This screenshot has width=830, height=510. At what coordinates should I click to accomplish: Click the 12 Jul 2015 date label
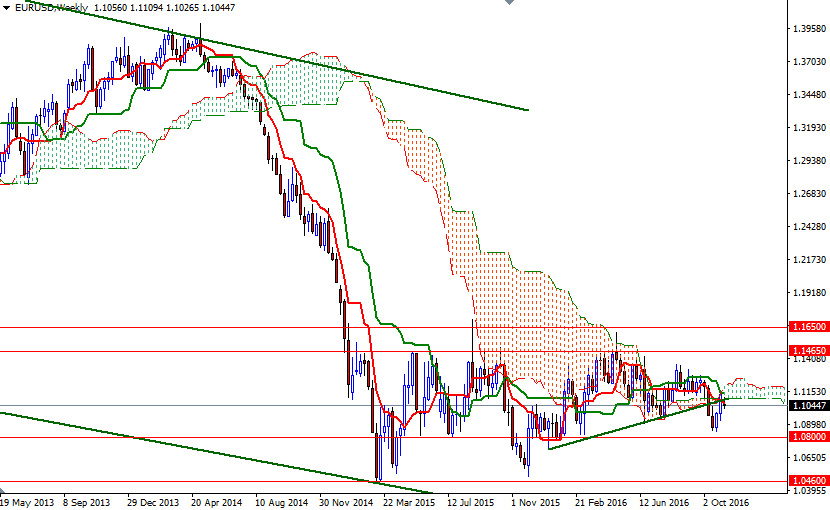[x=471, y=502]
